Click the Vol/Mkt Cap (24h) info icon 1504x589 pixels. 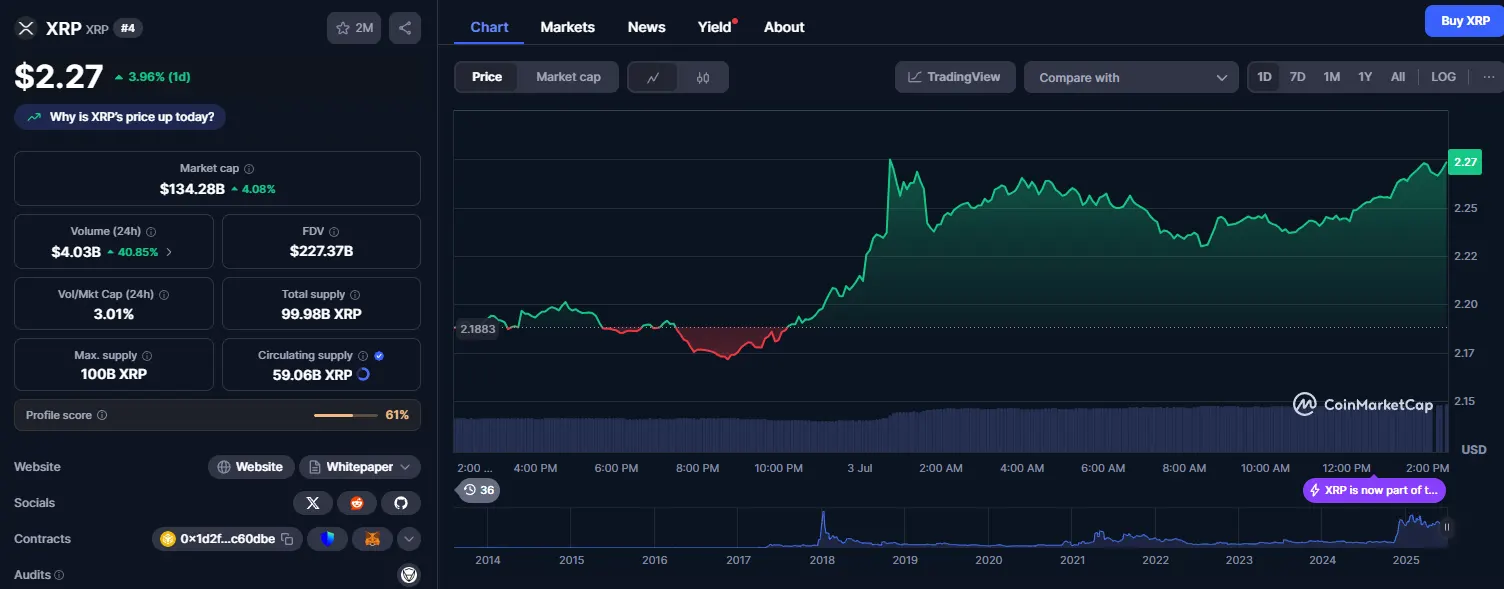click(x=164, y=295)
